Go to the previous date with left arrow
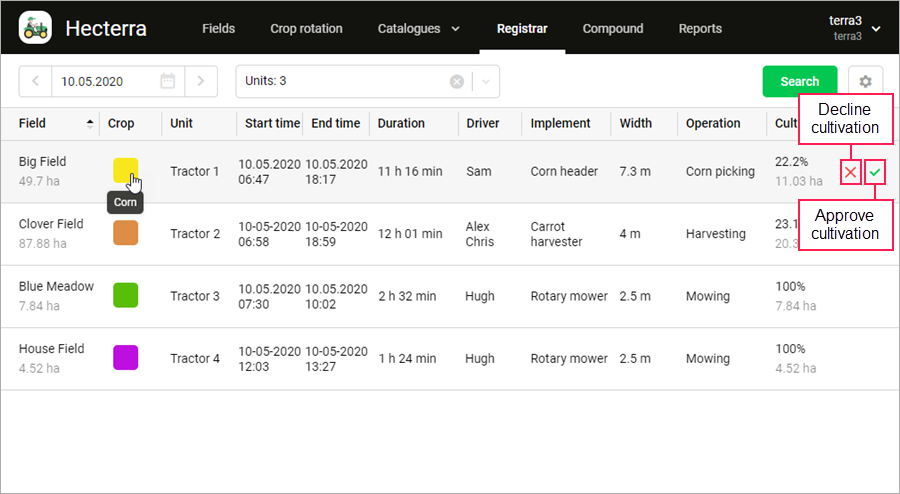Image resolution: width=900 pixels, height=494 pixels. point(35,81)
